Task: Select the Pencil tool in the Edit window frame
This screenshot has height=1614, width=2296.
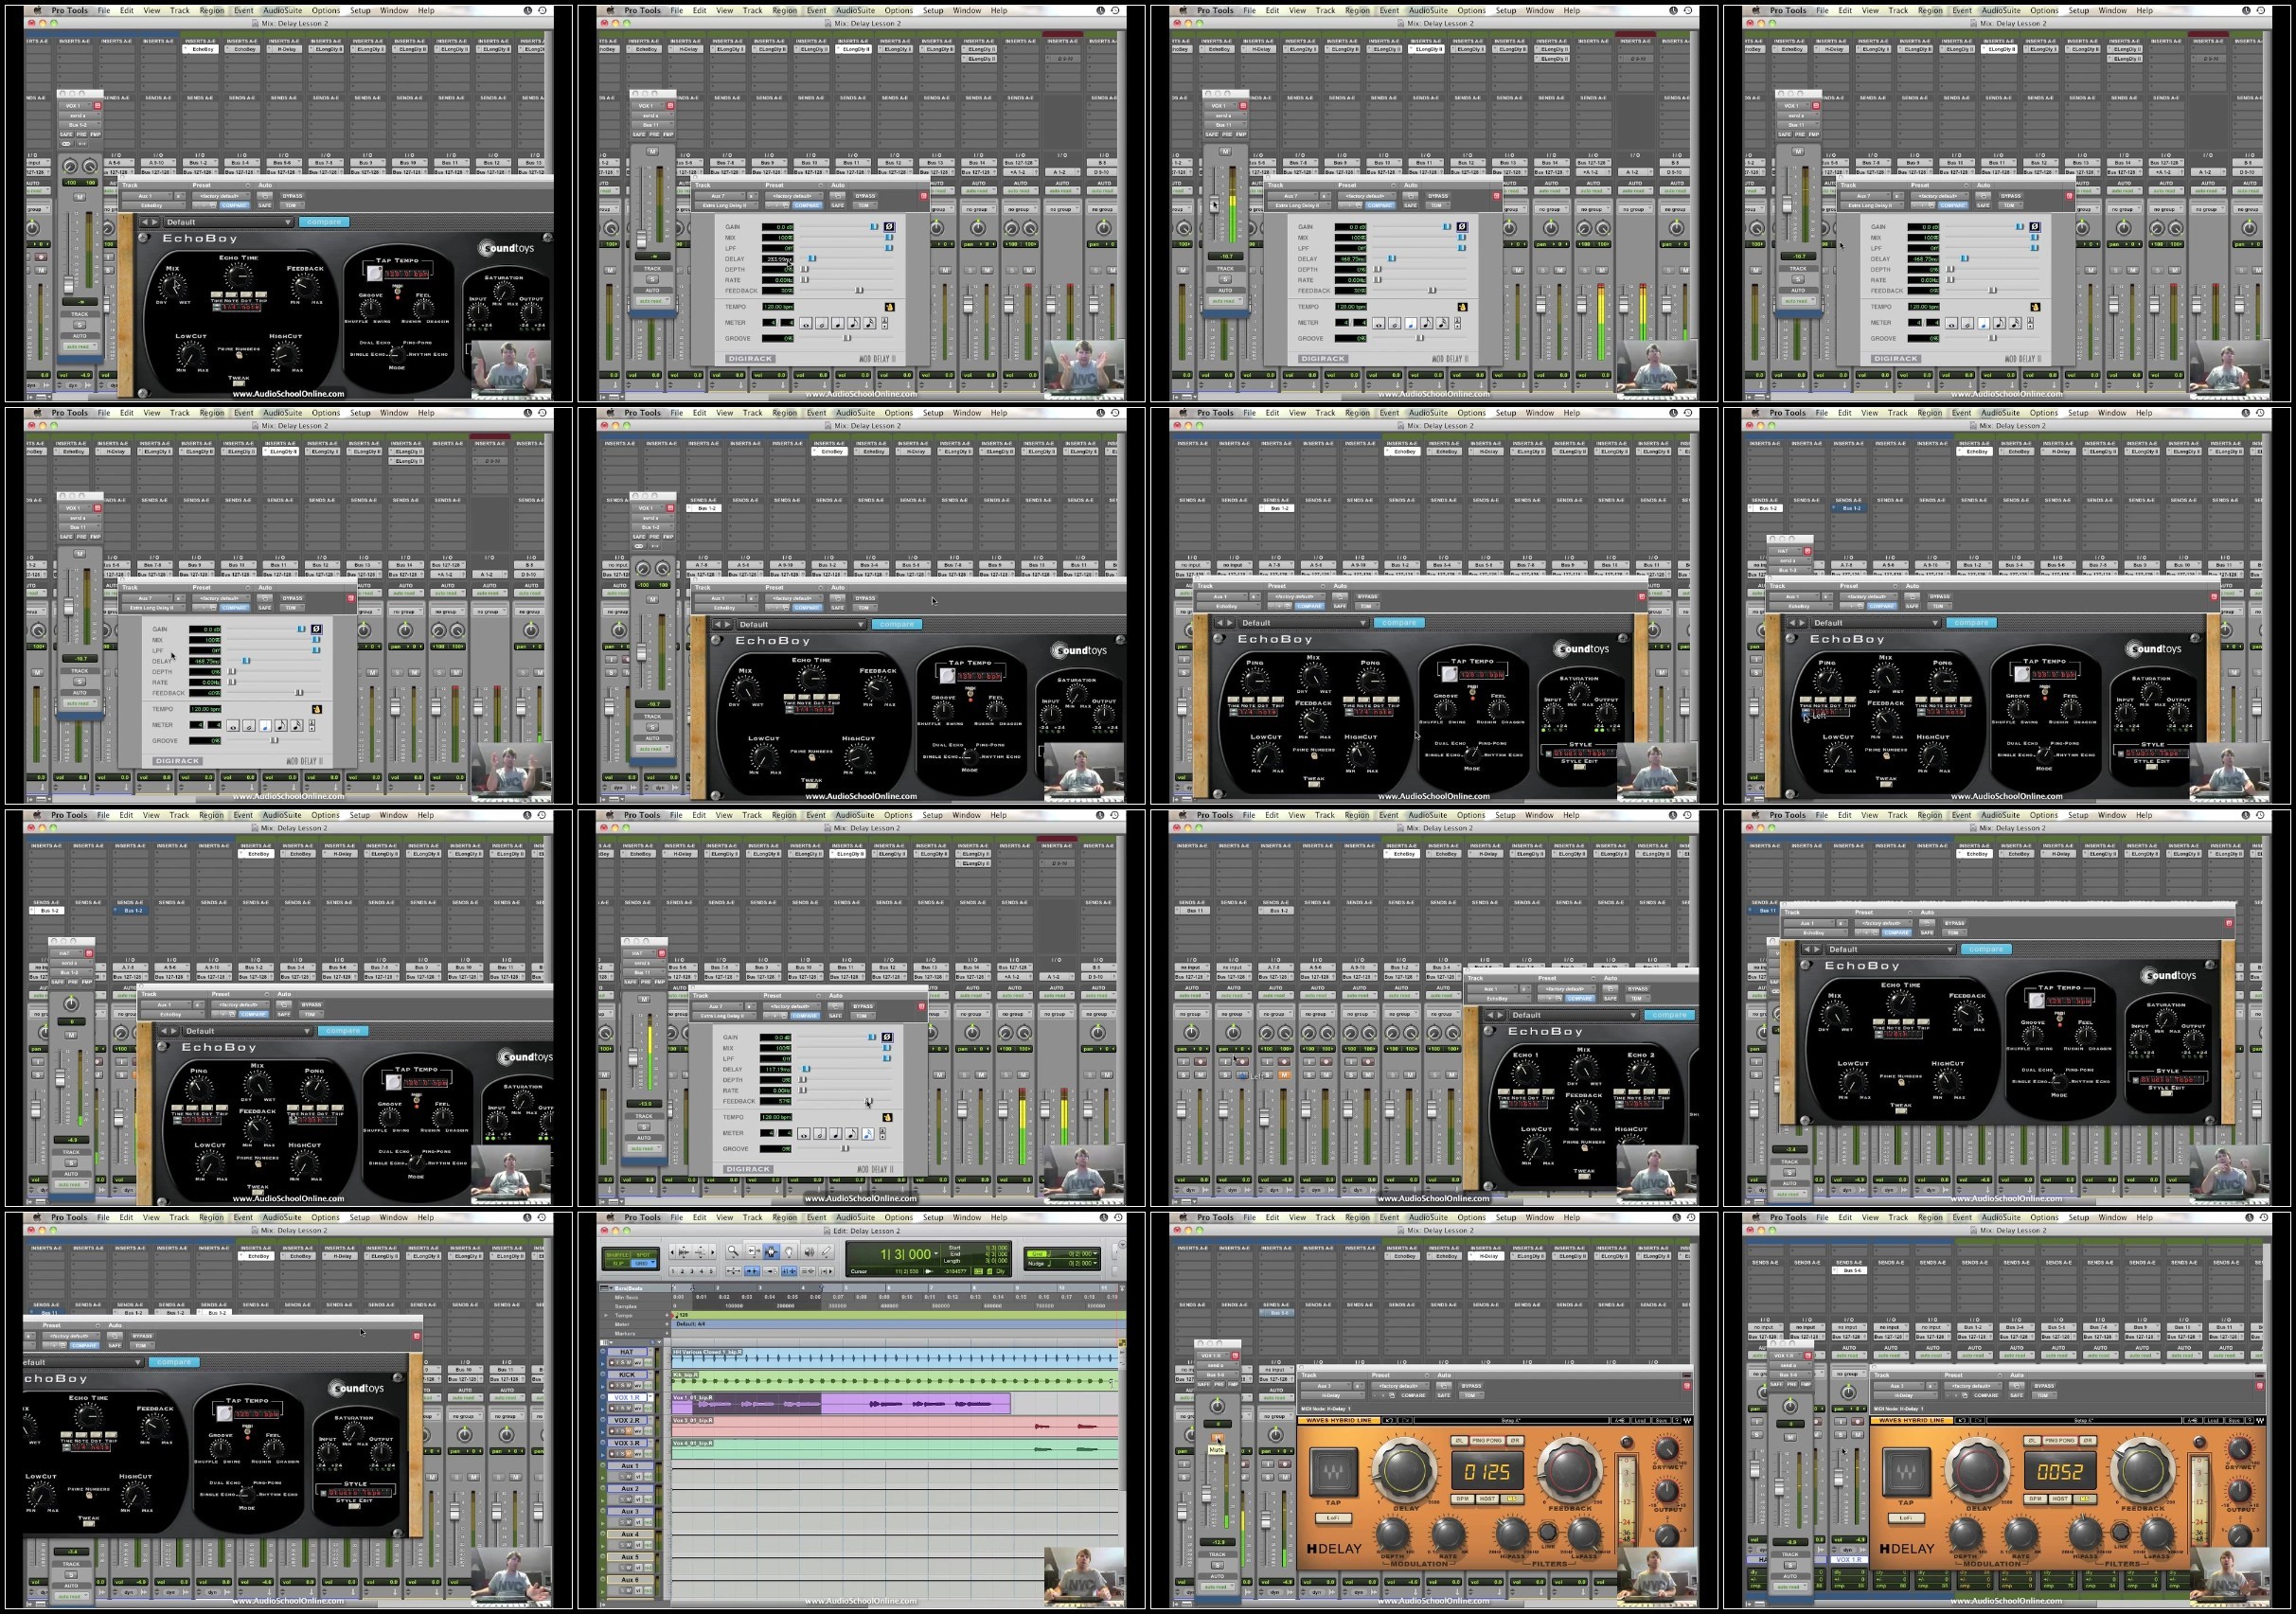Action: pos(827,1252)
